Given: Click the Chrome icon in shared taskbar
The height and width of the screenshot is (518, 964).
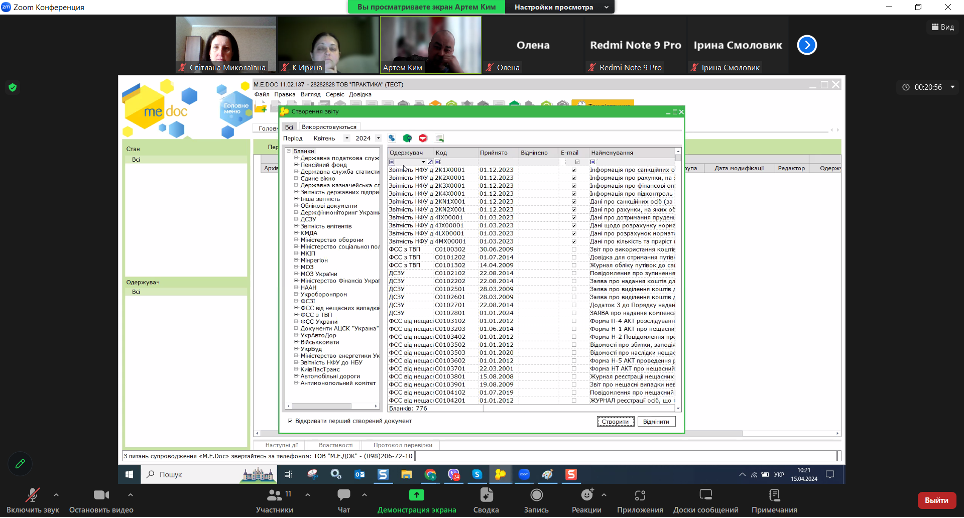Looking at the screenshot, I should (x=430, y=474).
